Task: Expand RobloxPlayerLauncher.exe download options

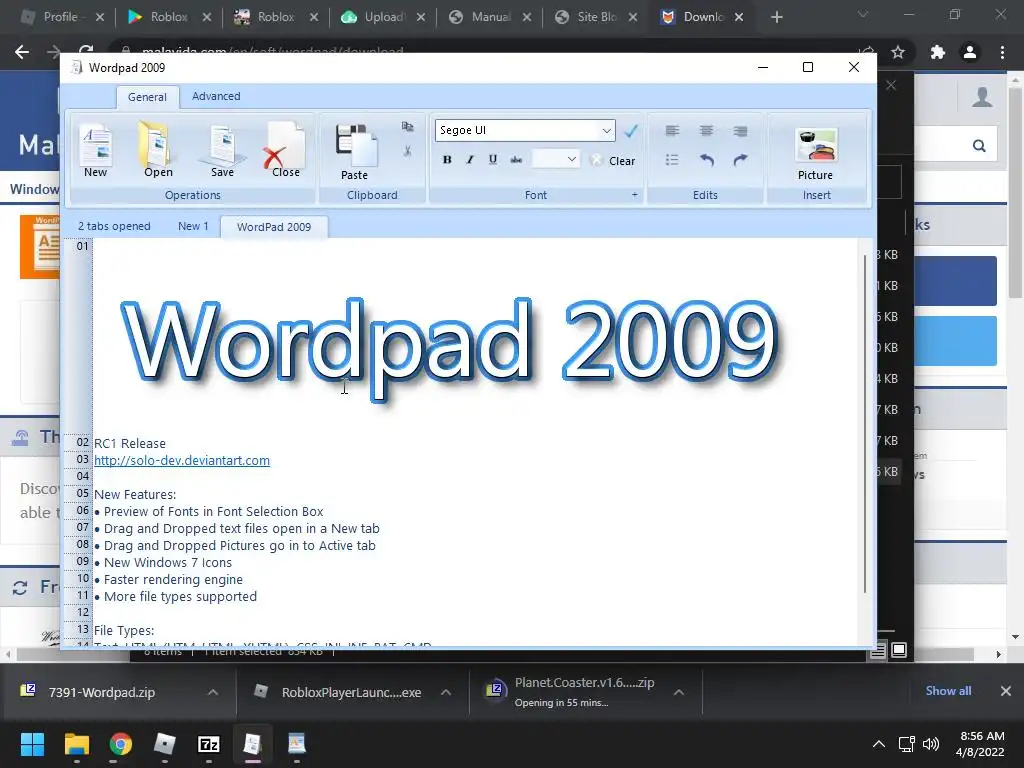Action: (x=446, y=692)
